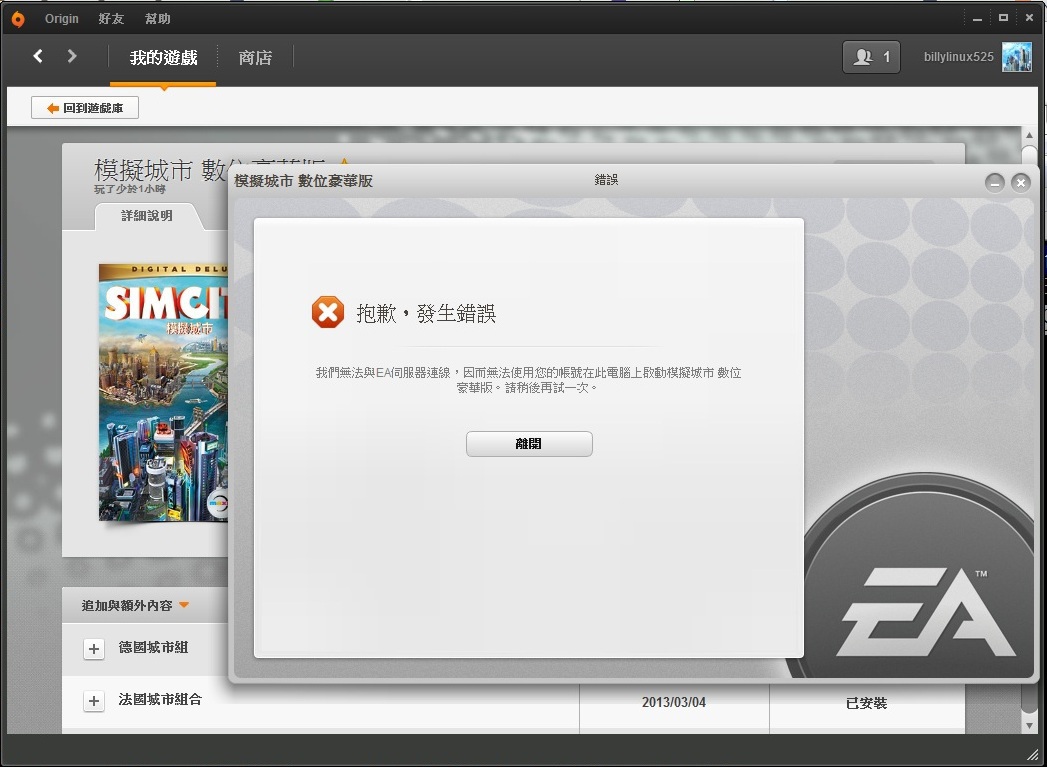Click the scrollbar down arrow
The image size is (1047, 768).
click(x=1030, y=725)
